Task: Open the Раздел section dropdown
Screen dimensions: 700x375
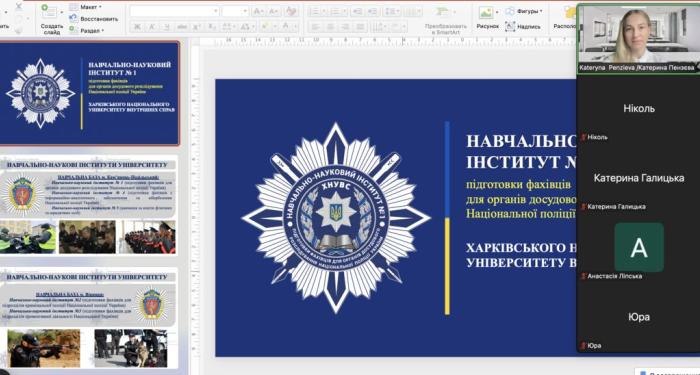Action: (87, 30)
